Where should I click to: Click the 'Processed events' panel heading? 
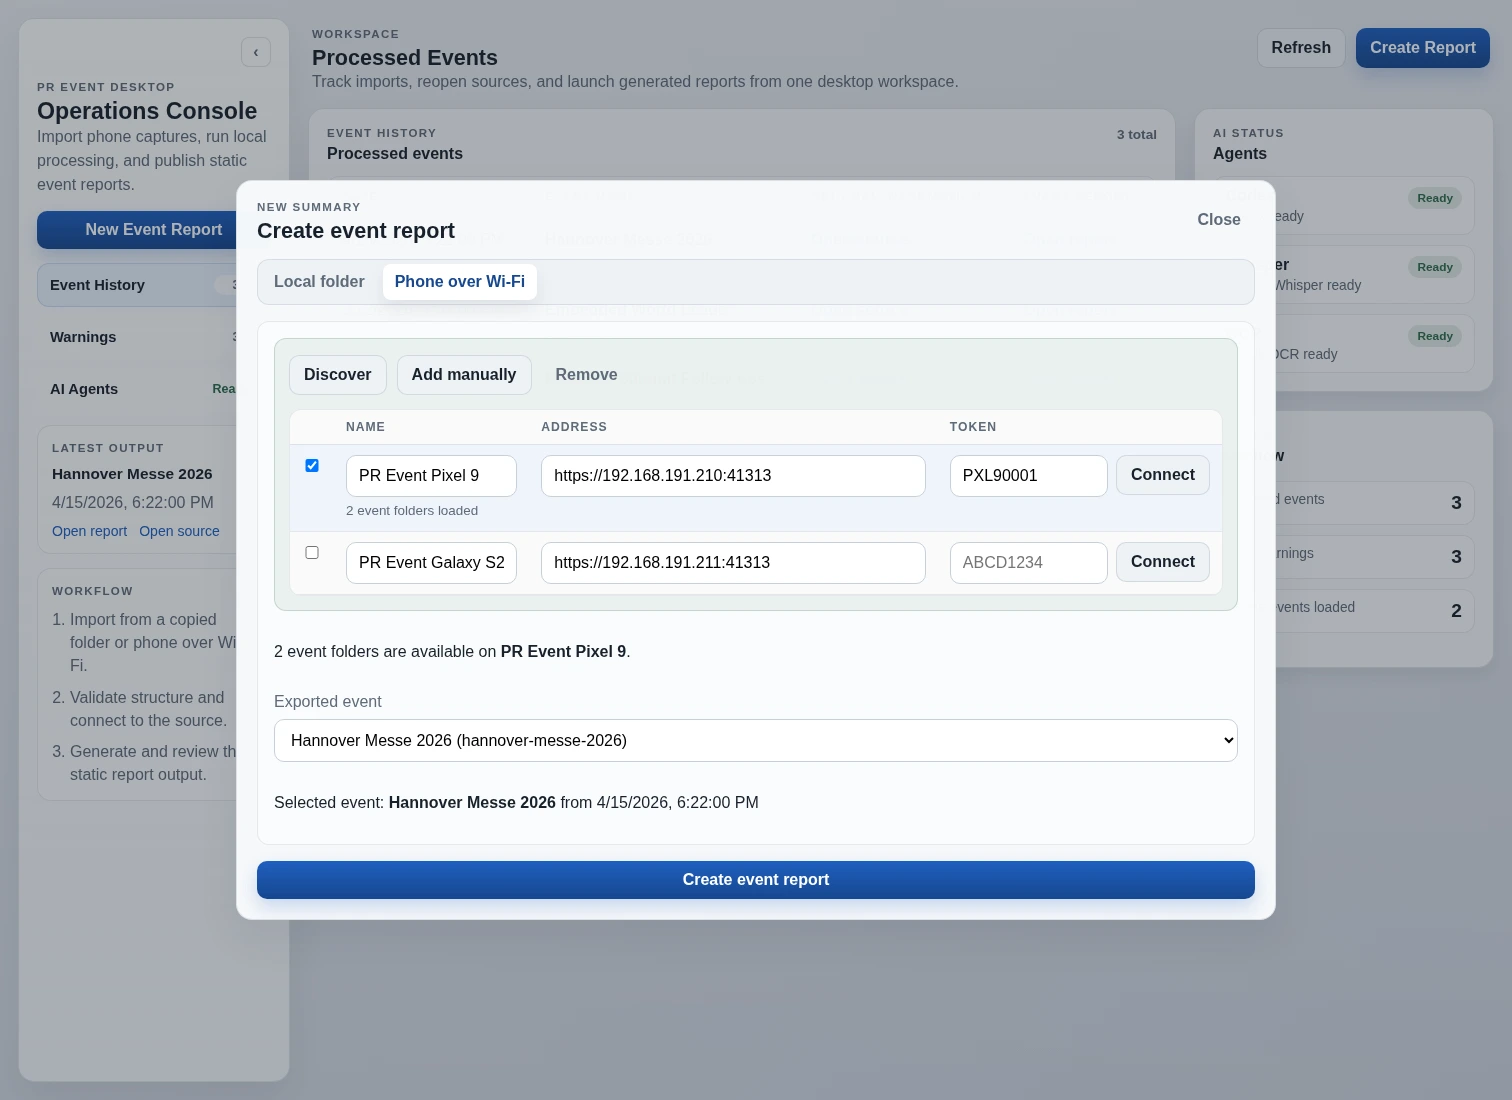click(x=395, y=154)
